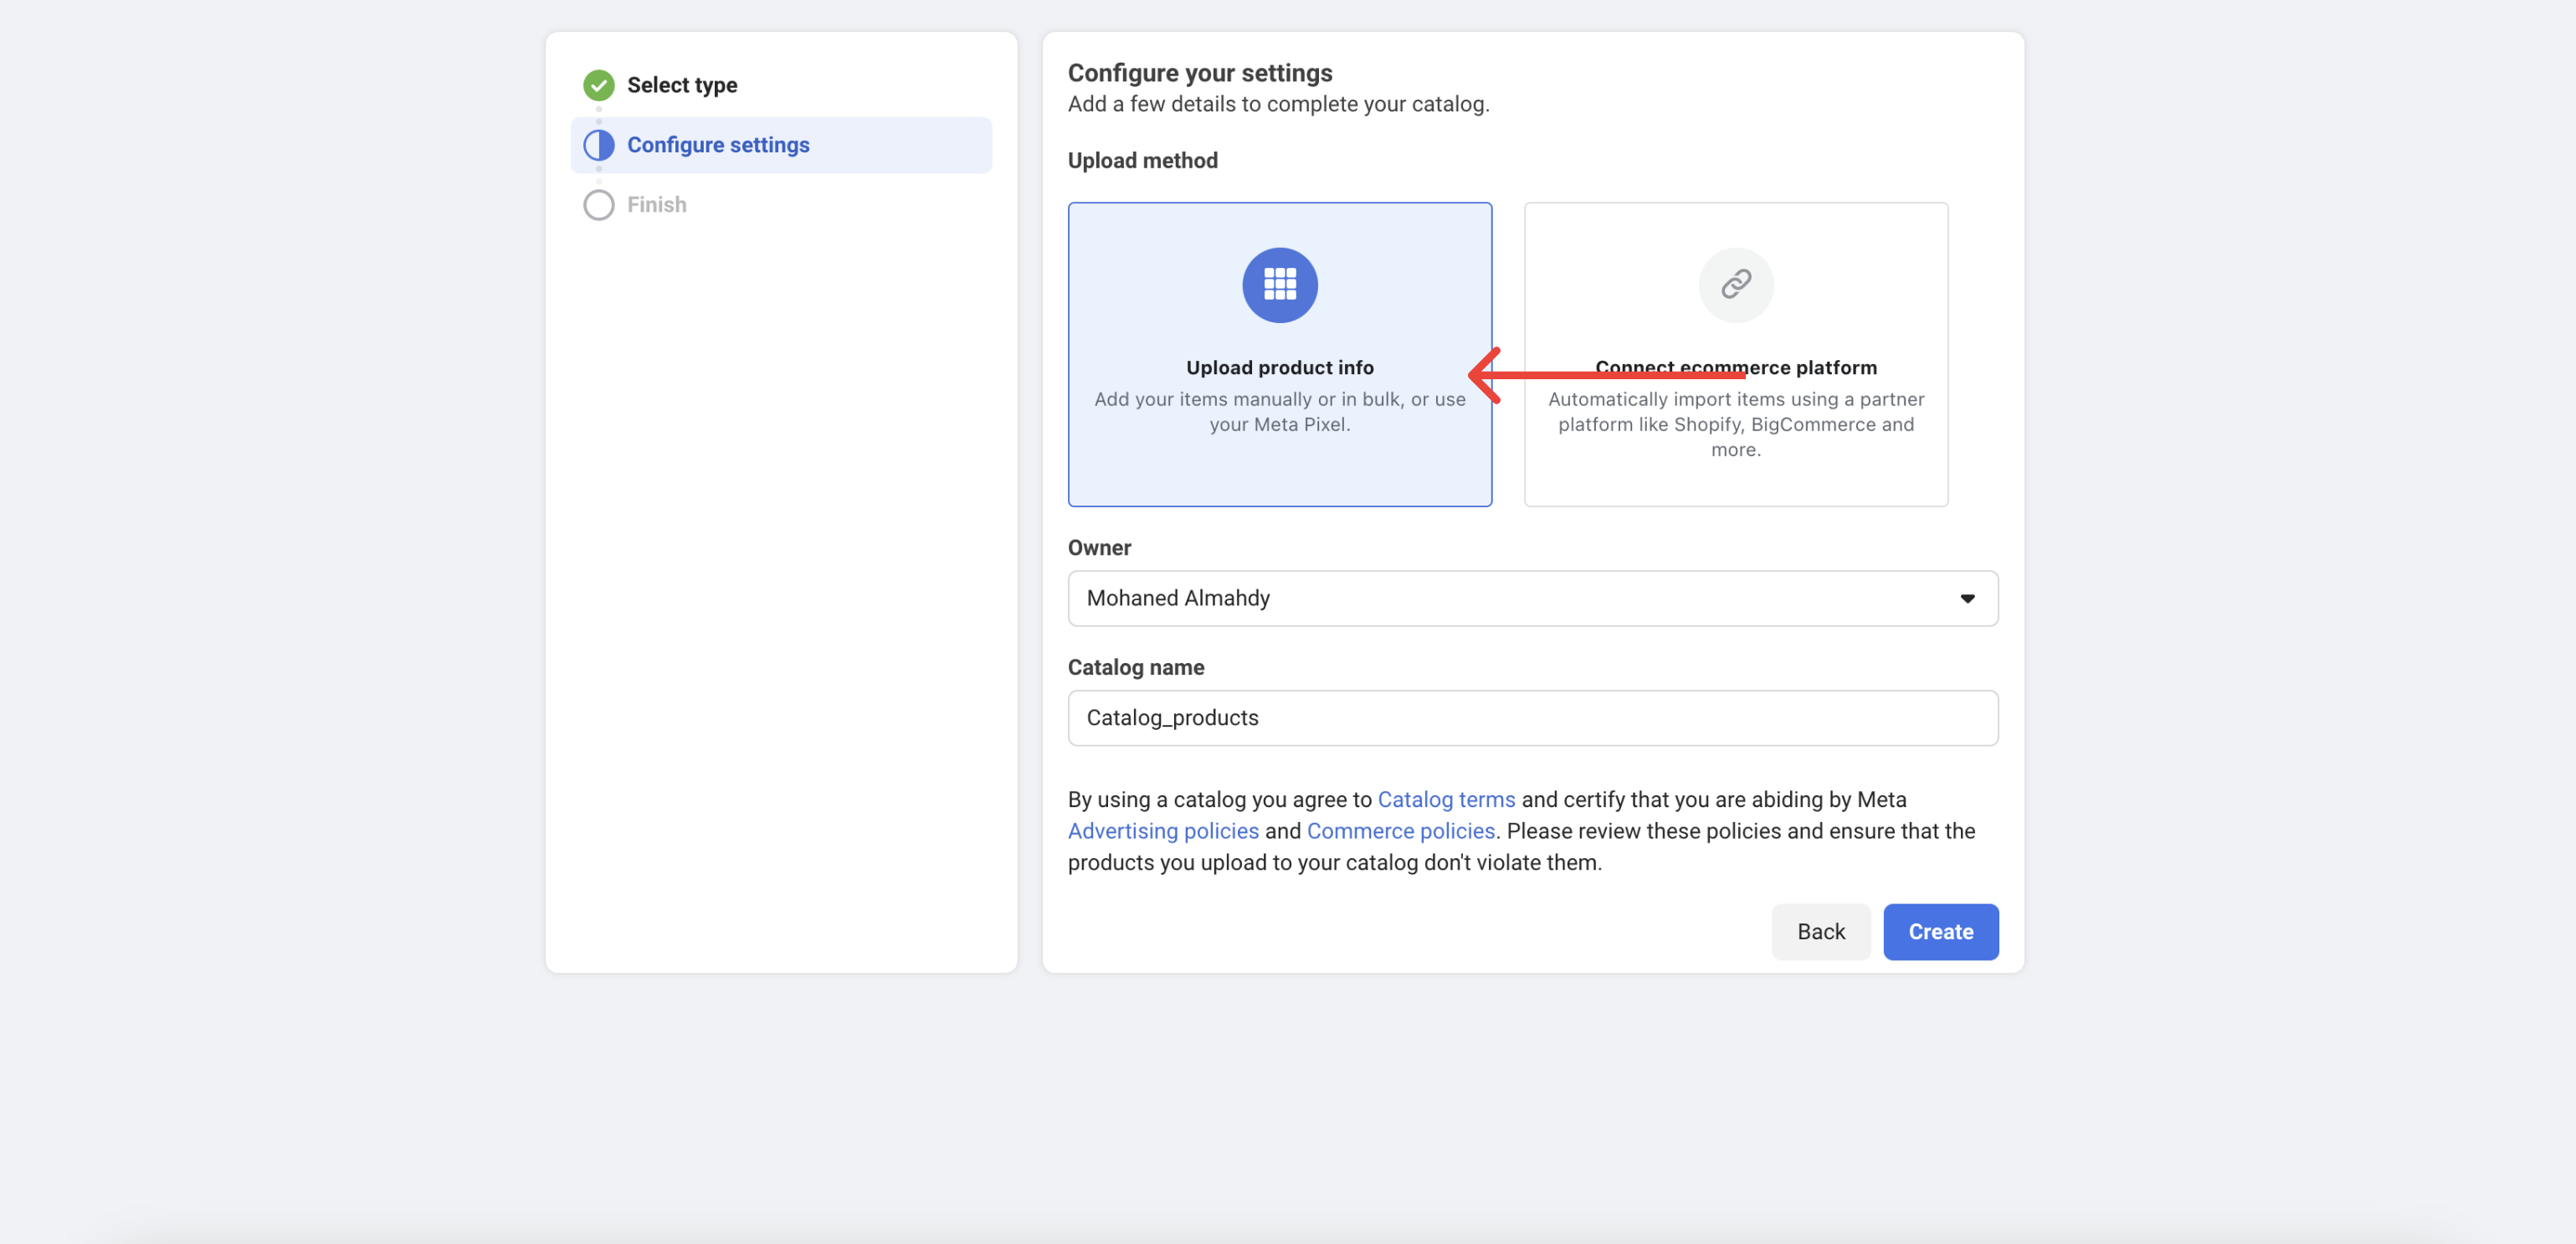Click the empty Finish step circle
The width and height of the screenshot is (2576, 1244).
pyautogui.click(x=598, y=205)
